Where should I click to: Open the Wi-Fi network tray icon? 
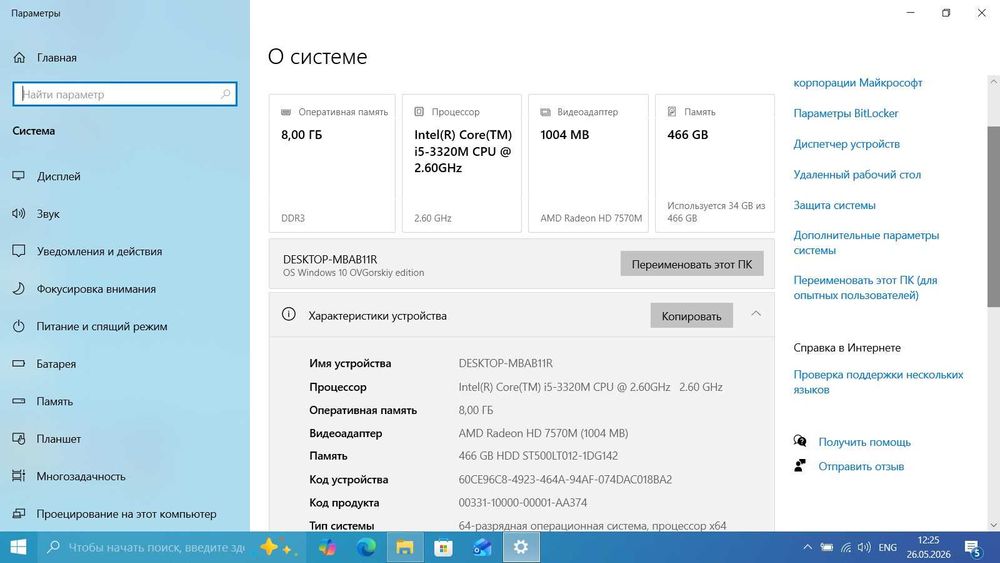(846, 547)
